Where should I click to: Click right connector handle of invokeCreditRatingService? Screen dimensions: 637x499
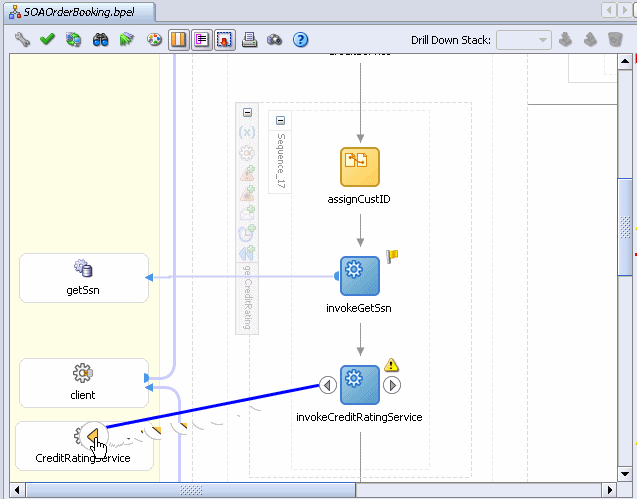(392, 385)
